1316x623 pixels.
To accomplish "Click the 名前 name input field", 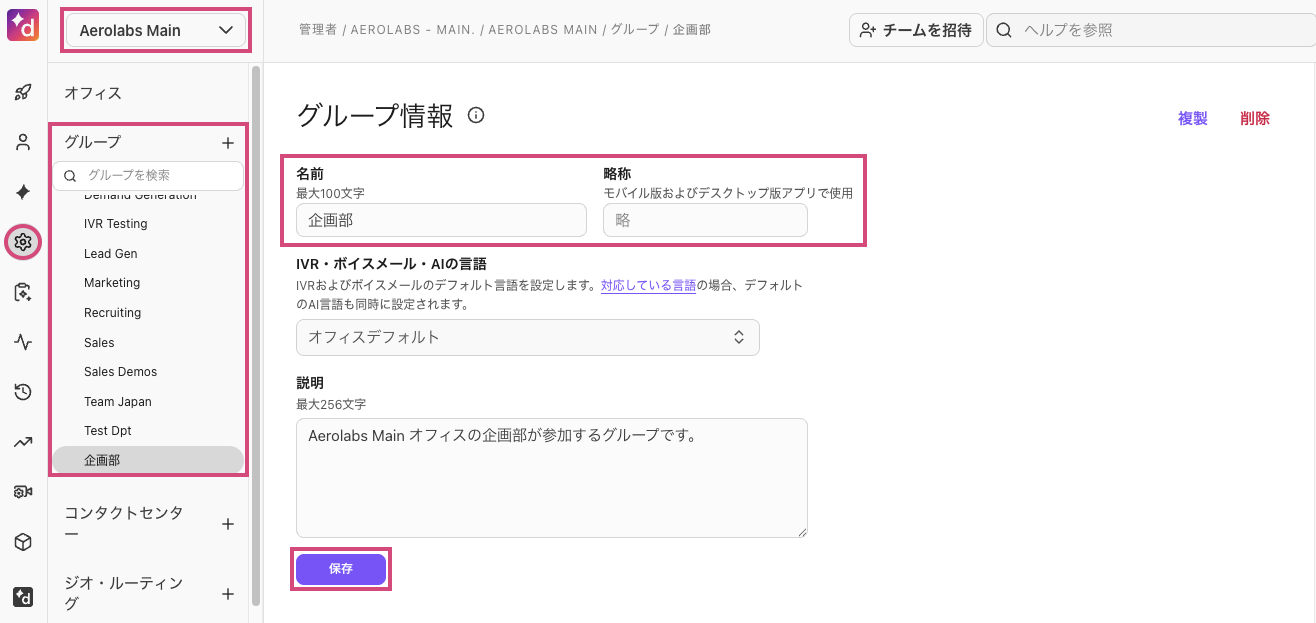I will pyautogui.click(x=441, y=220).
